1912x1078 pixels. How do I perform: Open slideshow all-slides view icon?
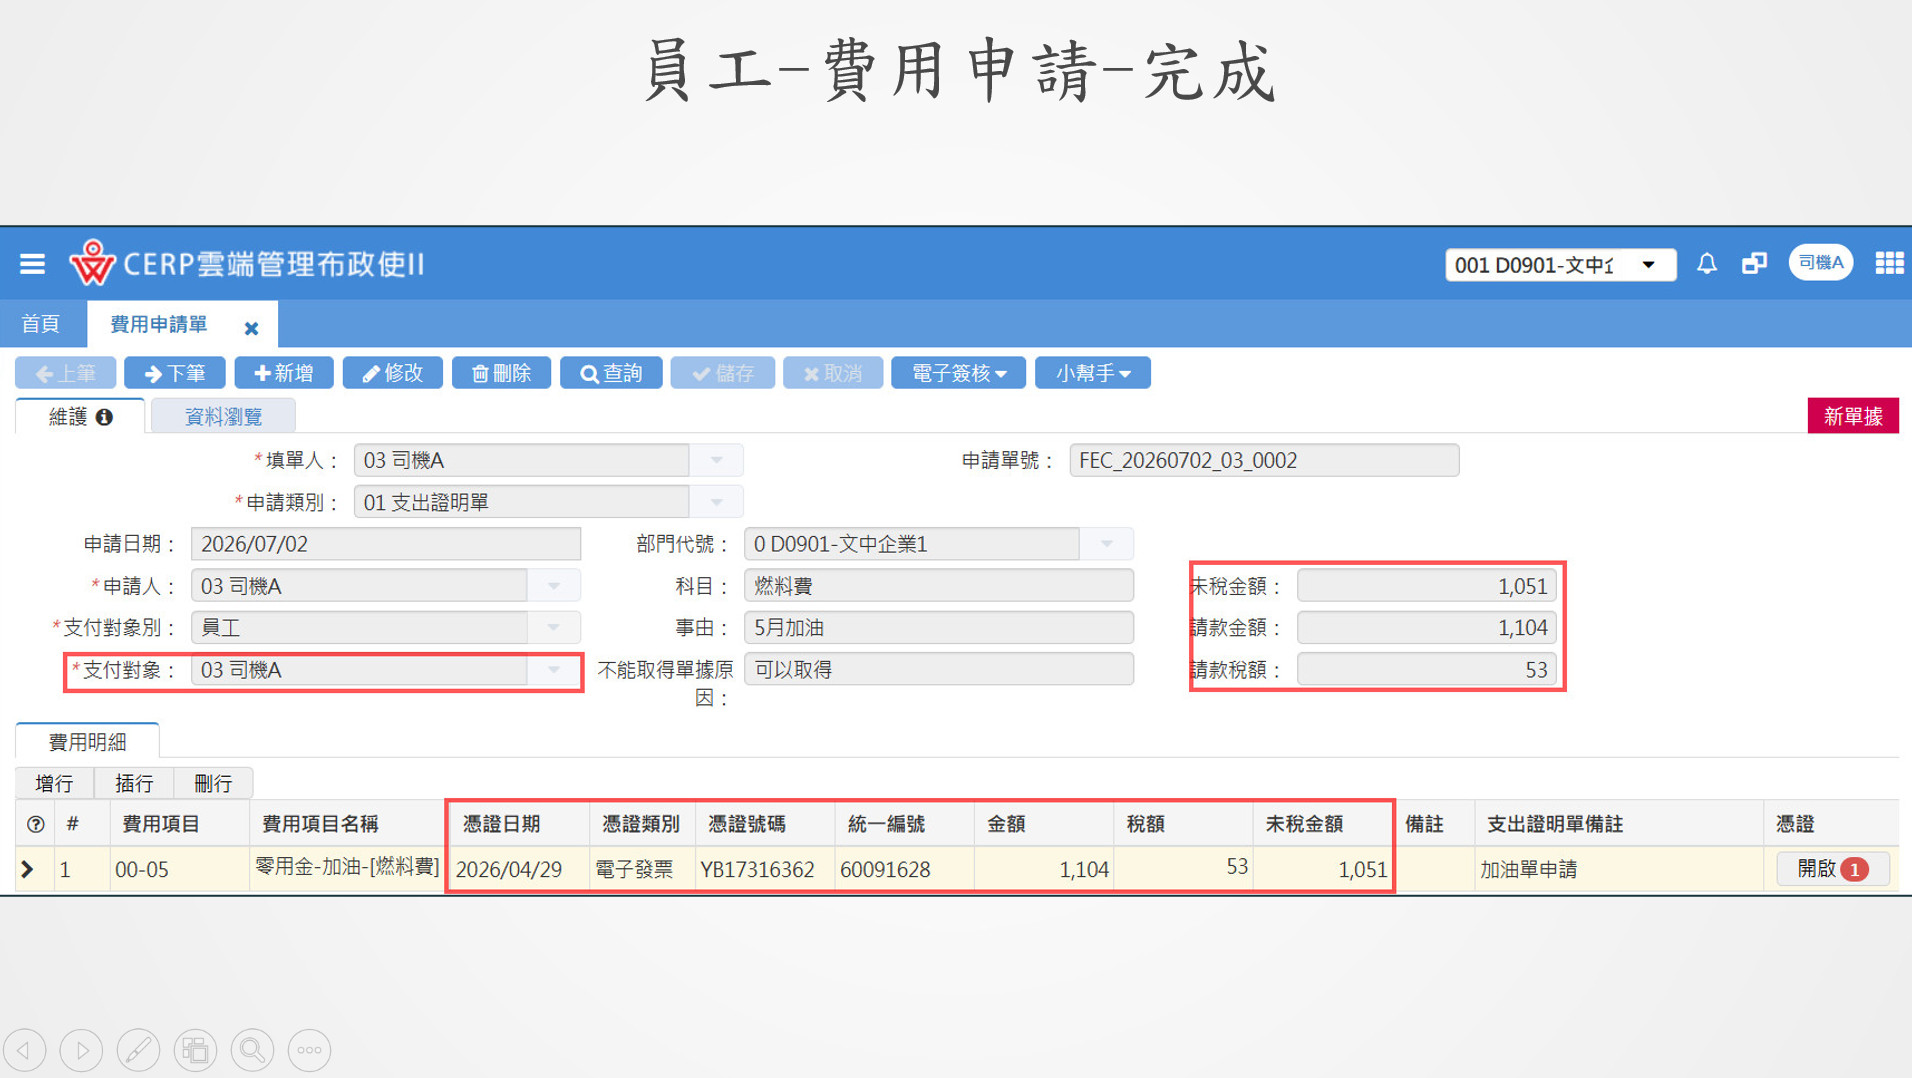point(196,1050)
